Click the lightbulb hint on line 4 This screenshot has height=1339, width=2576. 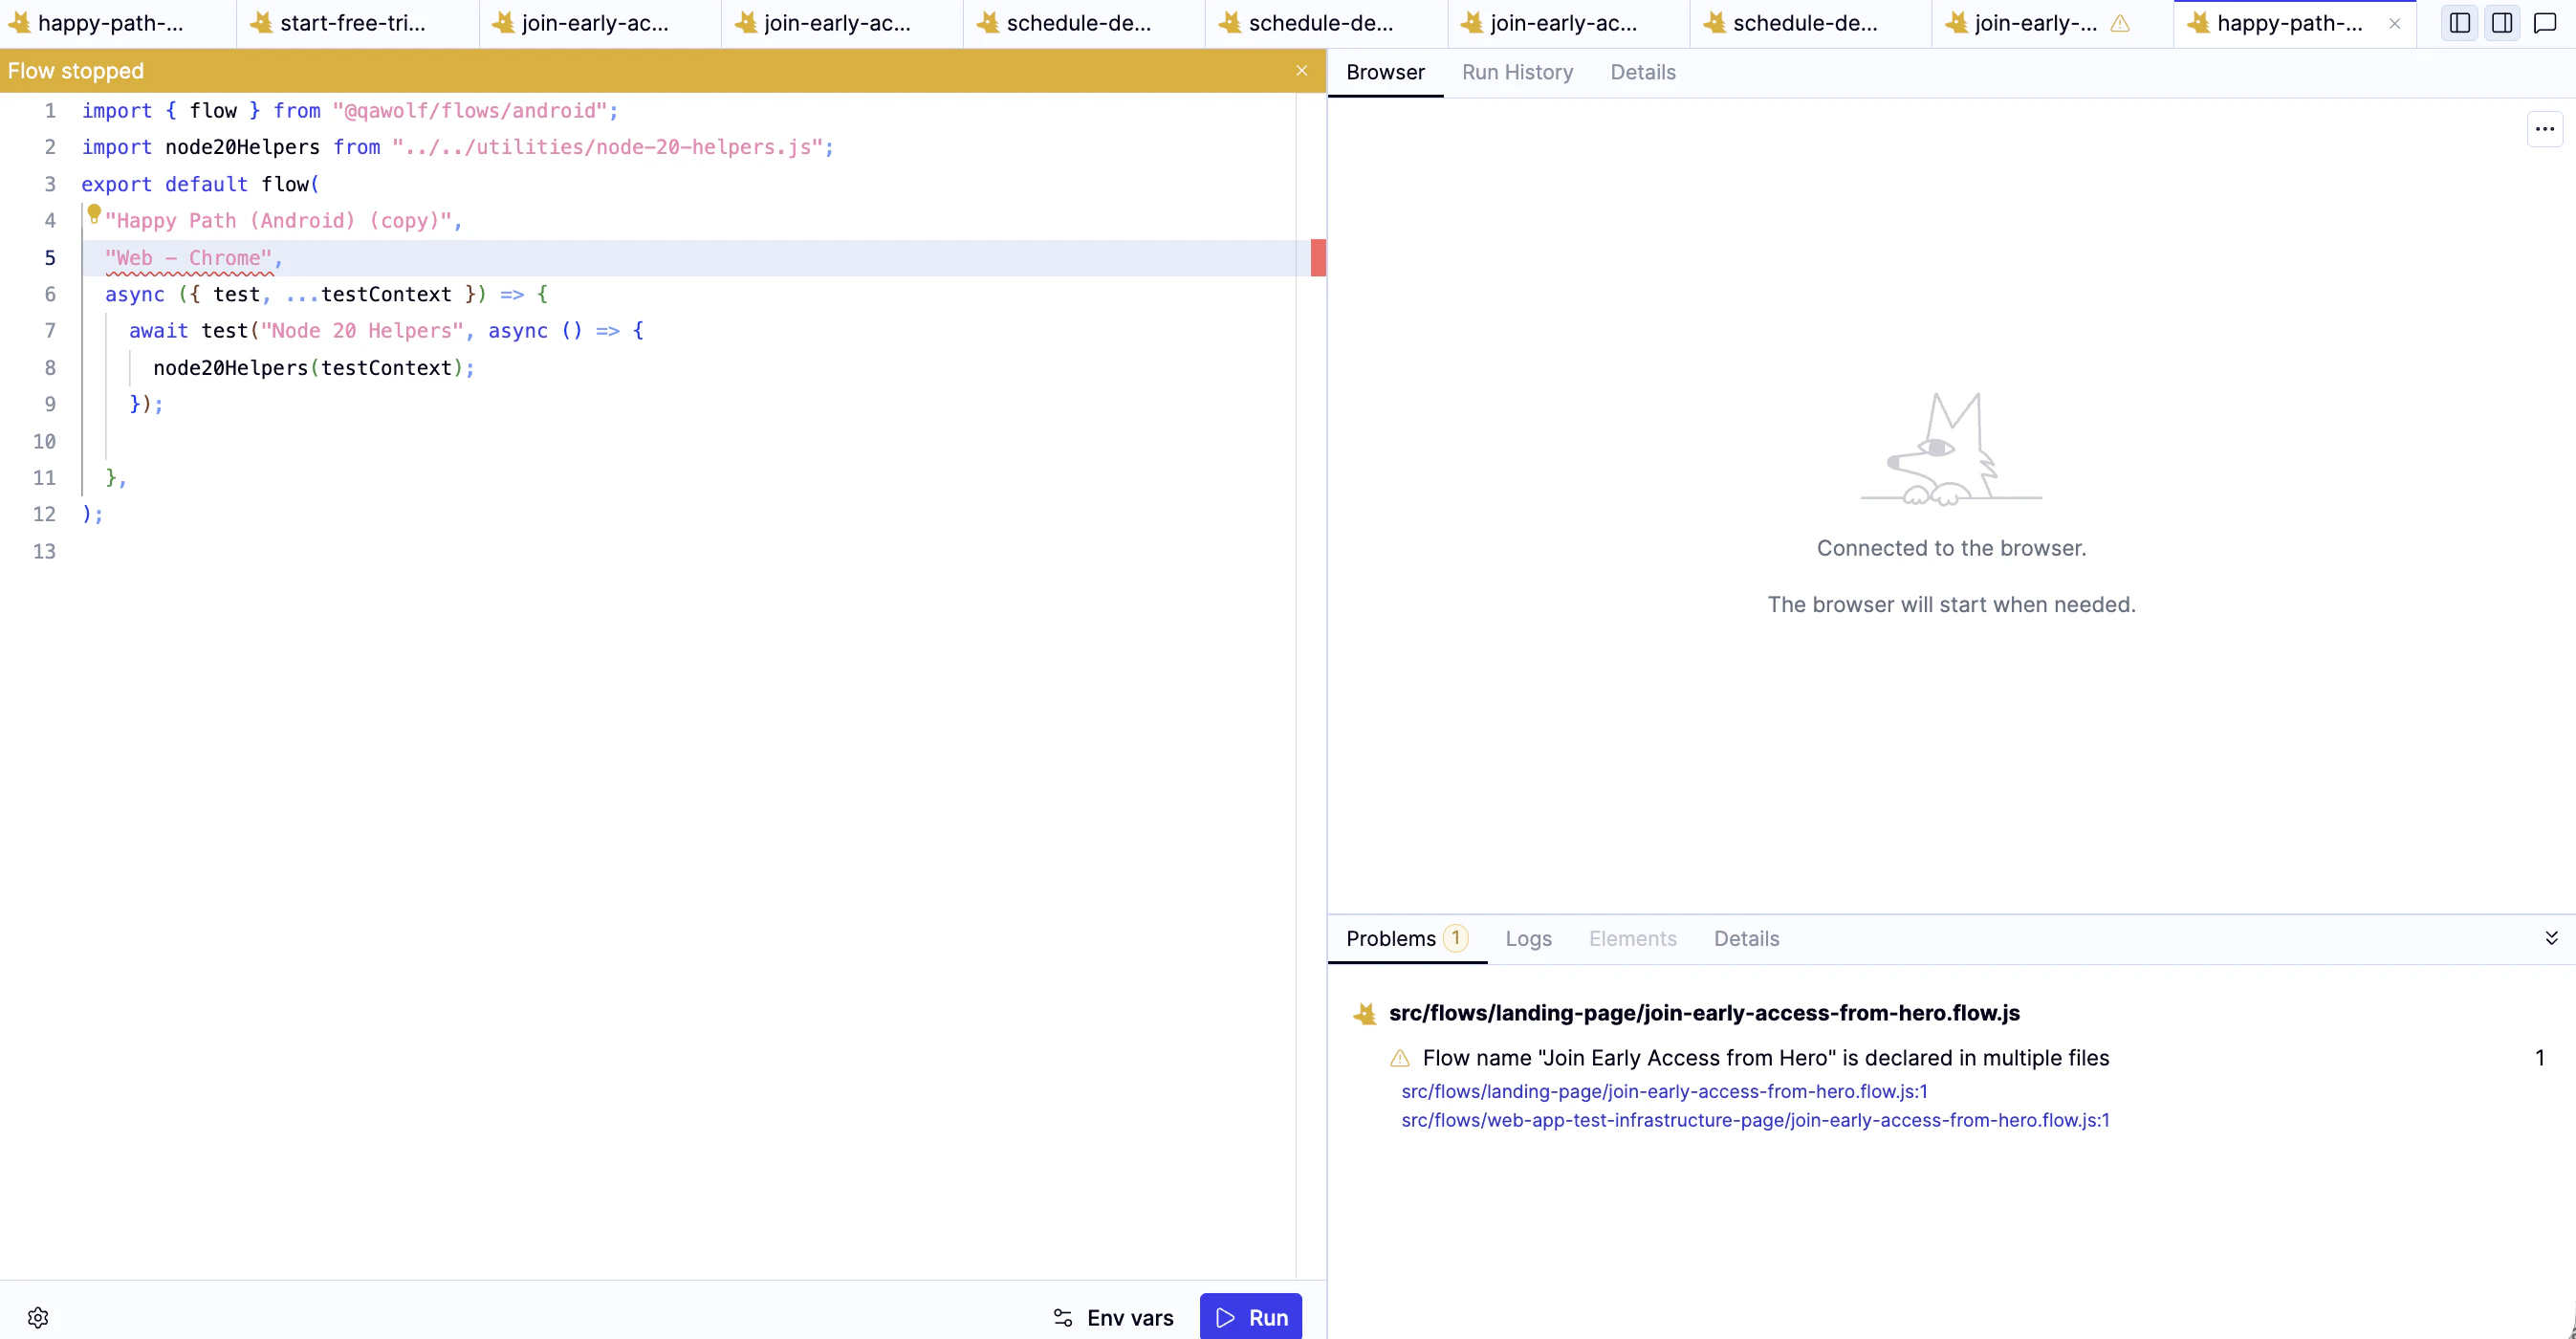94,214
